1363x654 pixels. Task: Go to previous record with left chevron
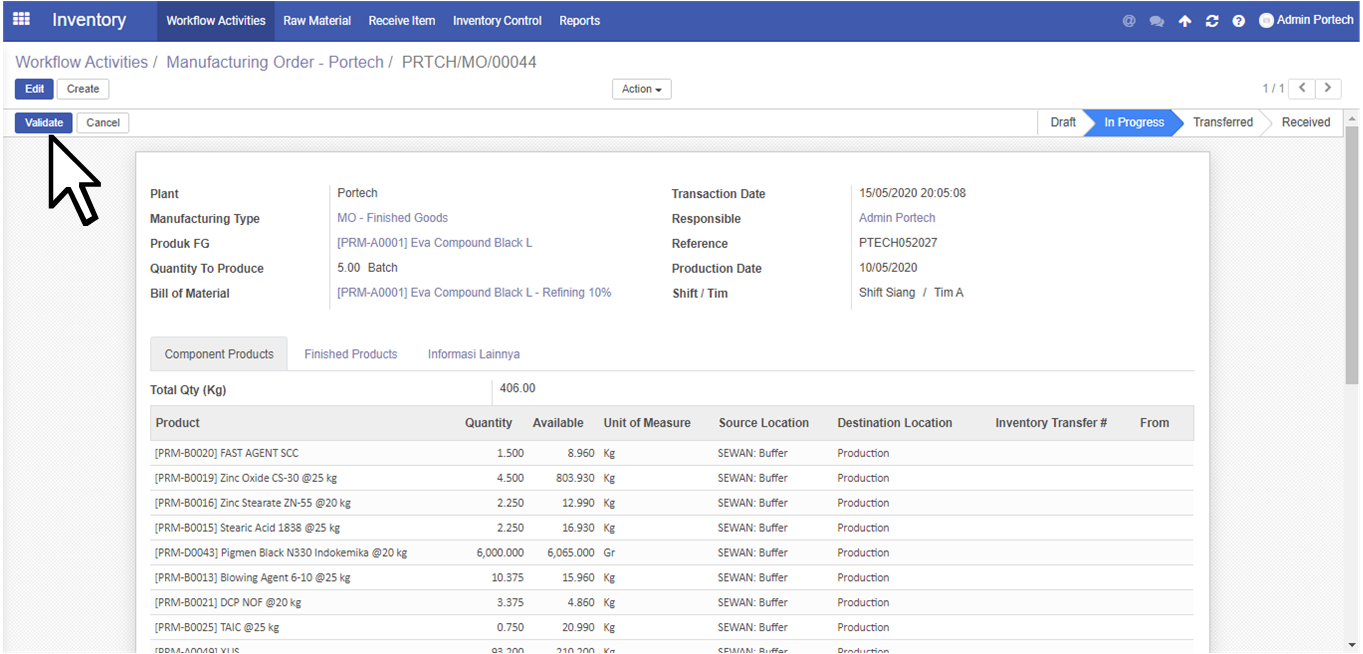click(x=1302, y=88)
